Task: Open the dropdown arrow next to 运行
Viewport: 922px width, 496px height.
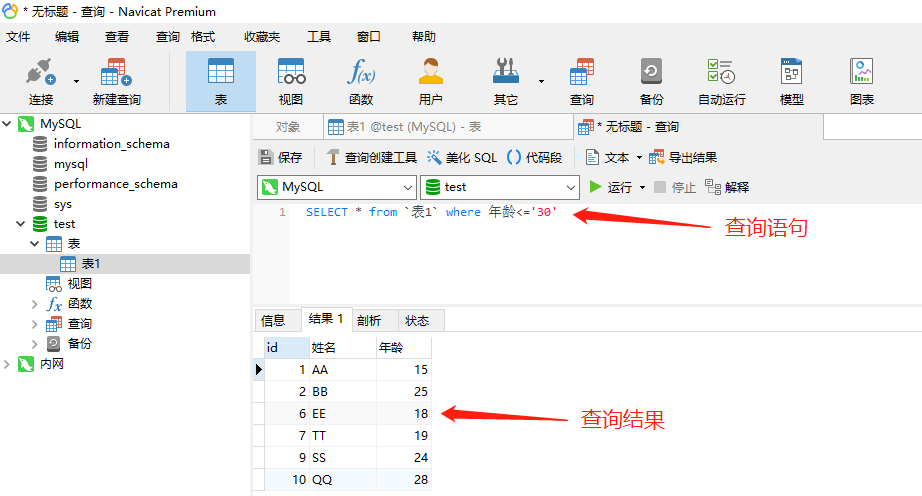Action: tap(642, 187)
